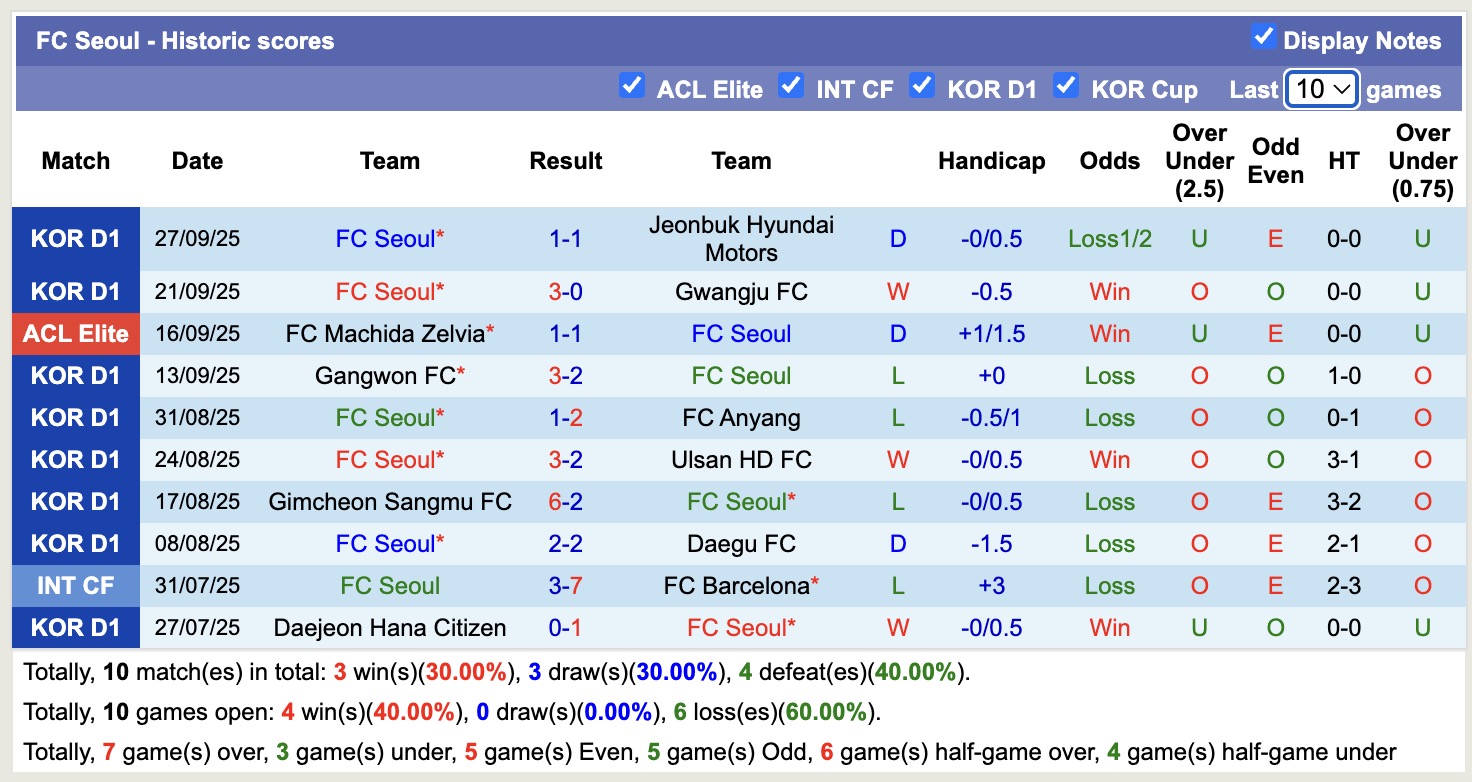Screen dimensions: 1472x782
Task: Click the Date column header
Action: pyautogui.click(x=196, y=160)
